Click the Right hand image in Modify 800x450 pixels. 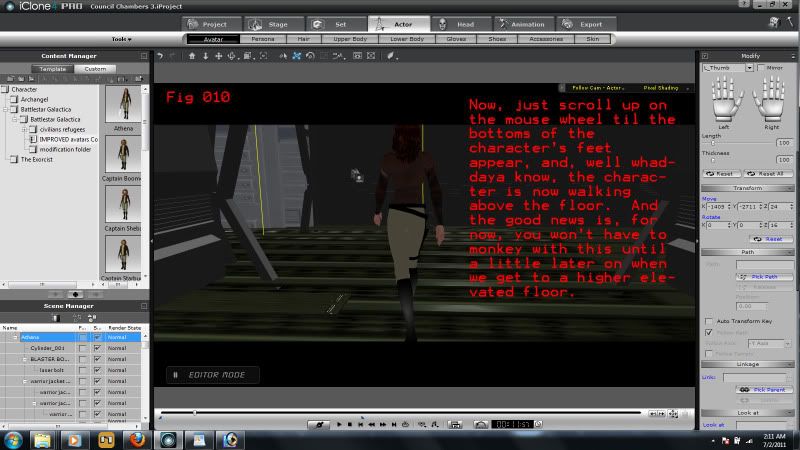click(770, 99)
